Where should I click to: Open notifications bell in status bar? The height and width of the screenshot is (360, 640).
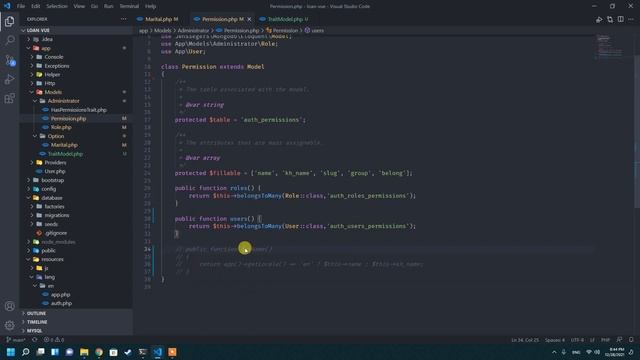pyautogui.click(x=631, y=340)
